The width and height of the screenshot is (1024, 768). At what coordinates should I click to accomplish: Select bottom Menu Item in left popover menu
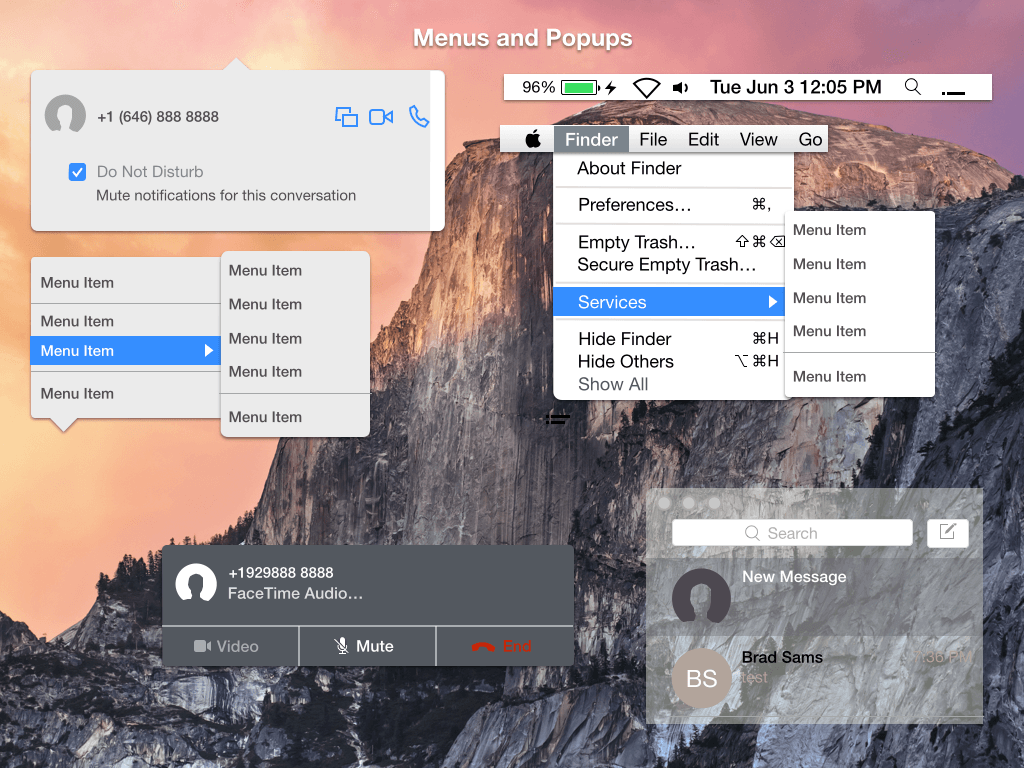point(125,394)
